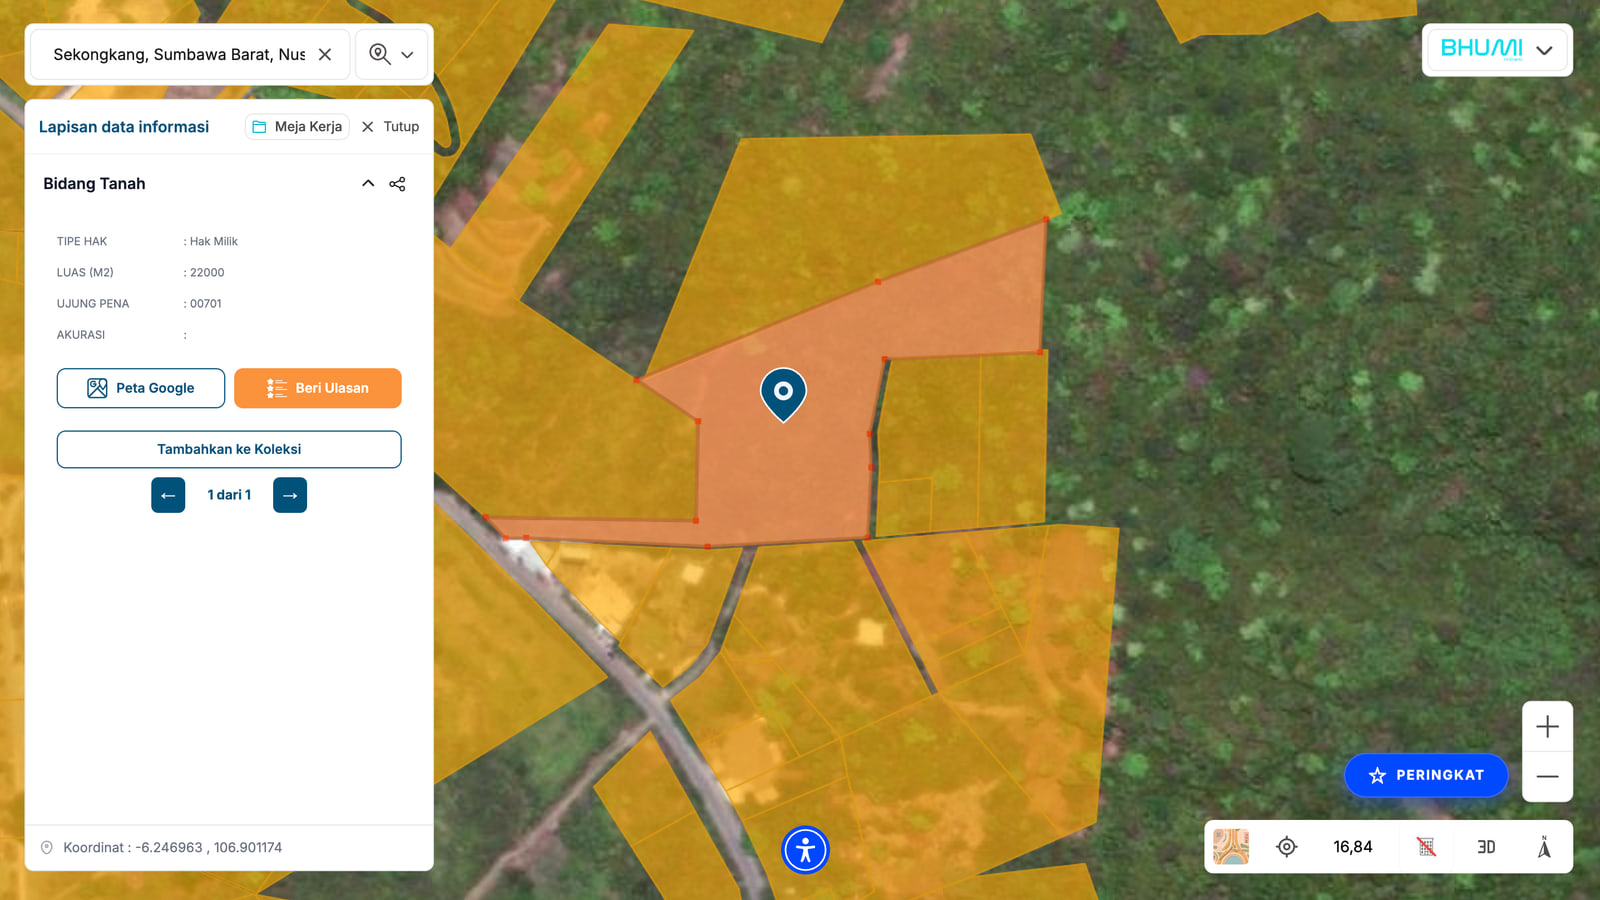This screenshot has height=900, width=1600.
Task: Click the 1 dari 1 page indicator
Action: tap(229, 495)
